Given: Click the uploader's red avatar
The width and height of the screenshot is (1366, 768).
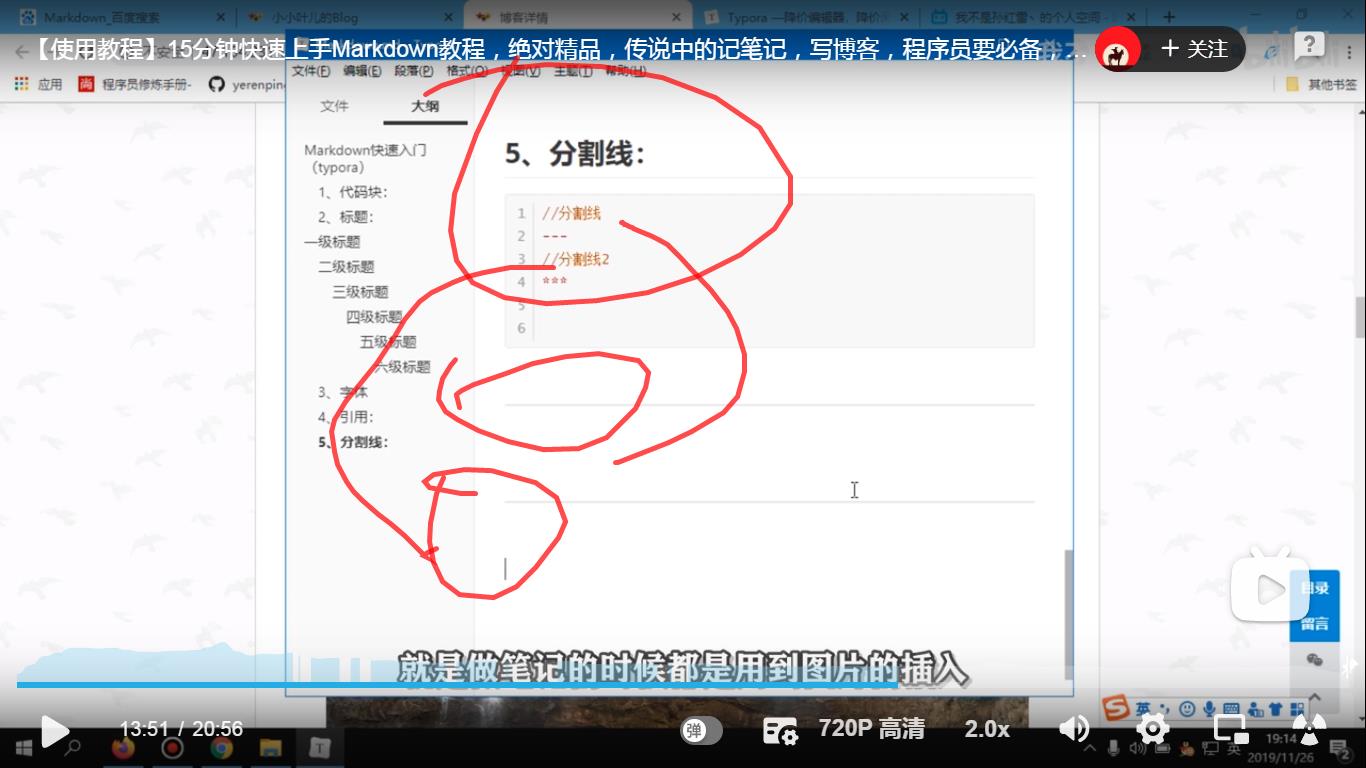Looking at the screenshot, I should [x=1120, y=49].
